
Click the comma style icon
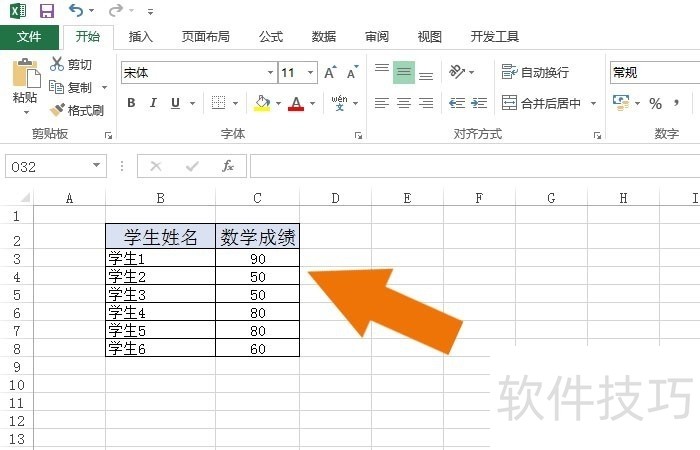[677, 103]
